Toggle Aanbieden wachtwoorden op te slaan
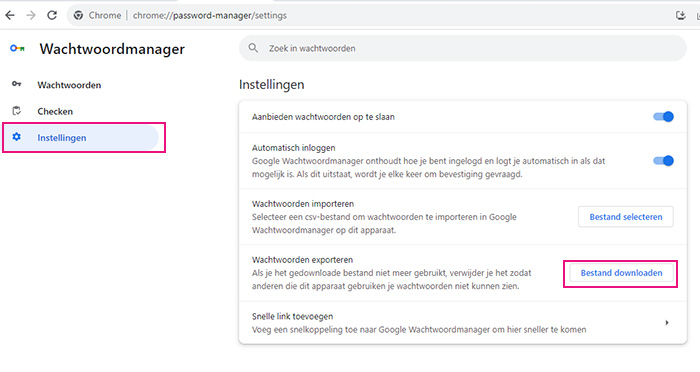The height and width of the screenshot is (372, 700). click(663, 117)
